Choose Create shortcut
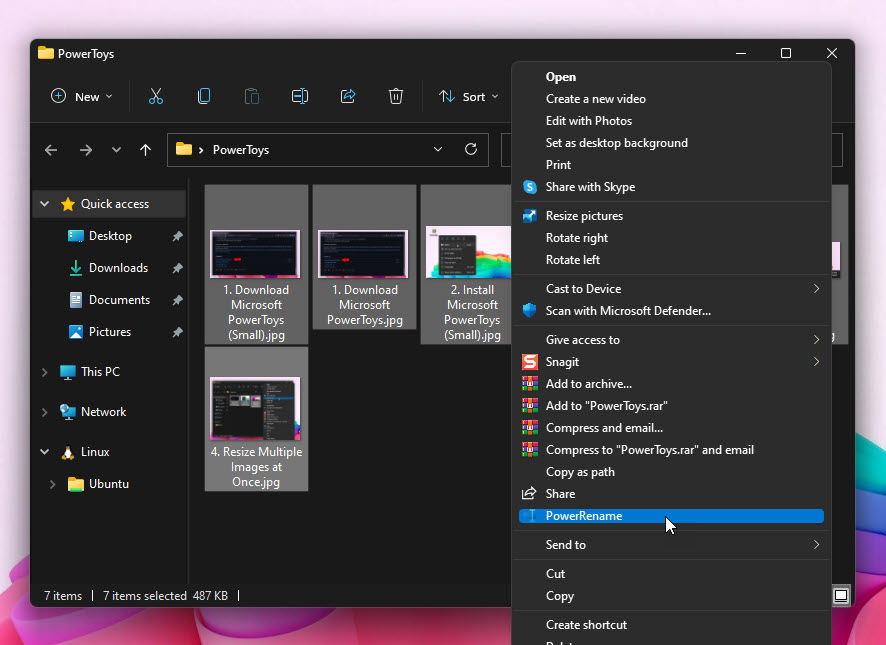Screen dimensions: 886x645 tap(671, 625)
